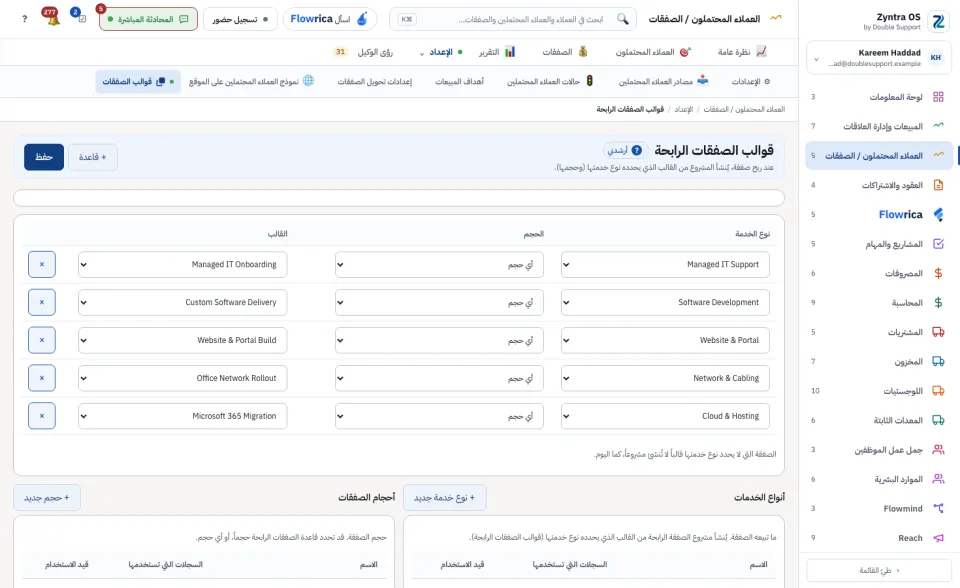Click the global search input field

[513, 19]
